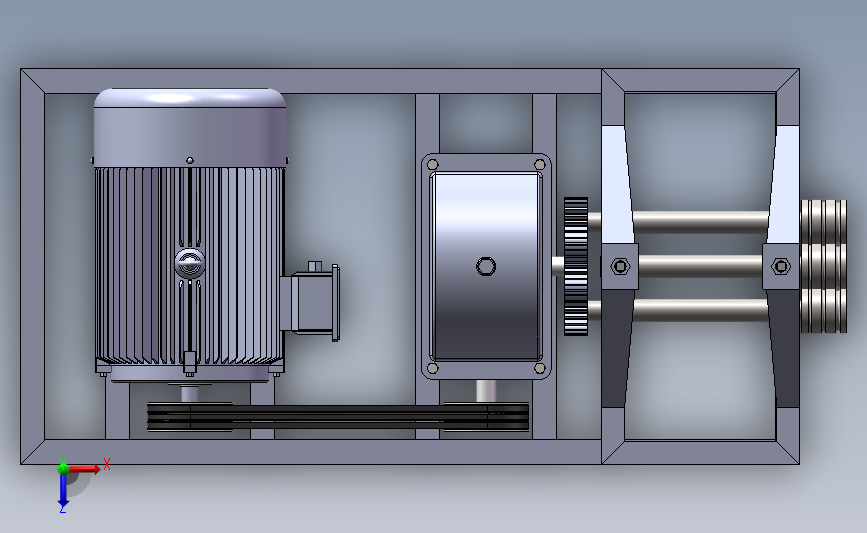The width and height of the screenshot is (867, 533).
Task: Click the round emblem on the motor body
Action: (x=190, y=263)
